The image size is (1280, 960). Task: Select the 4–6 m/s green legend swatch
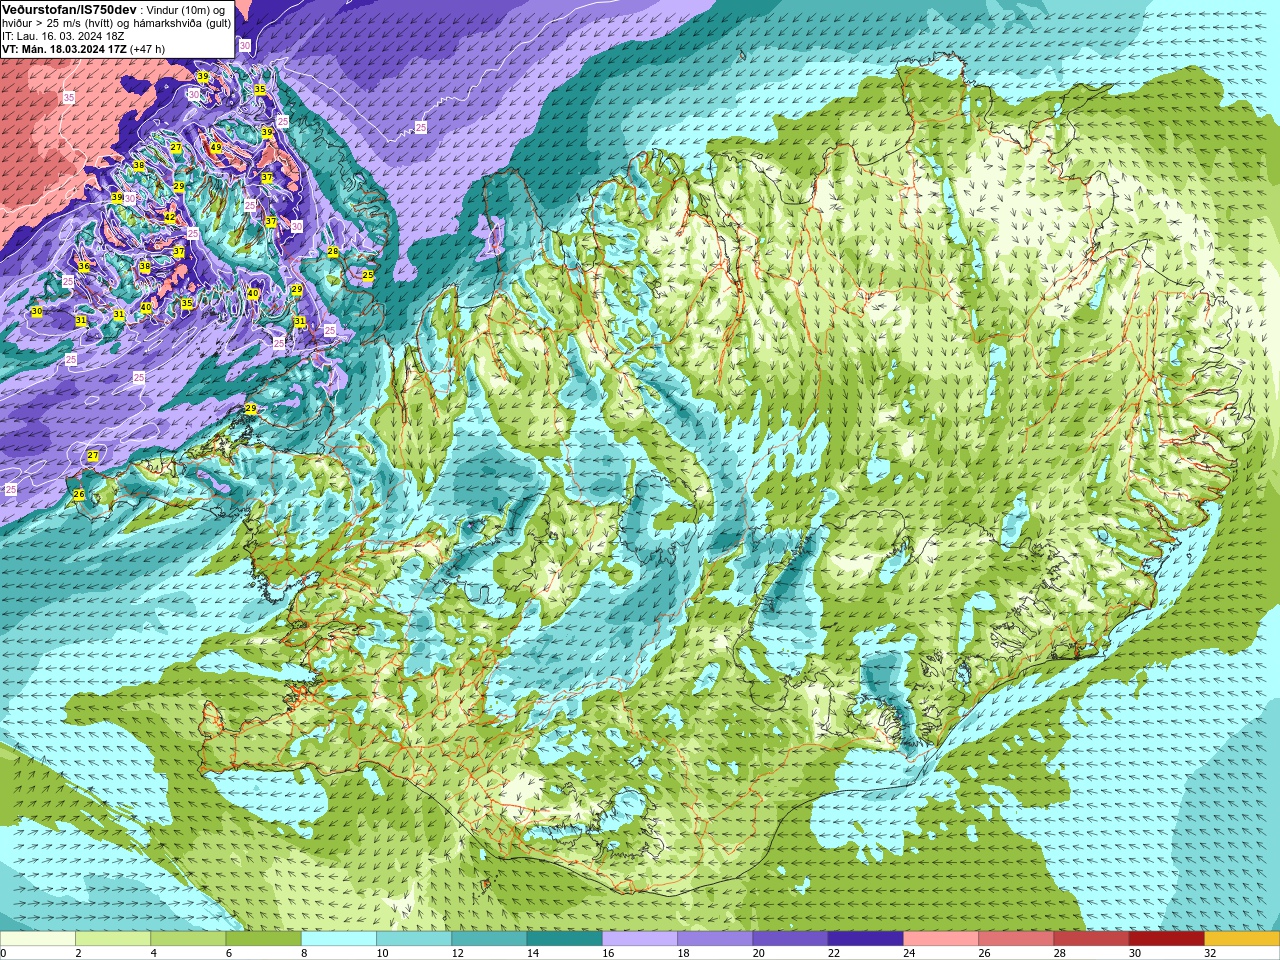click(x=188, y=939)
